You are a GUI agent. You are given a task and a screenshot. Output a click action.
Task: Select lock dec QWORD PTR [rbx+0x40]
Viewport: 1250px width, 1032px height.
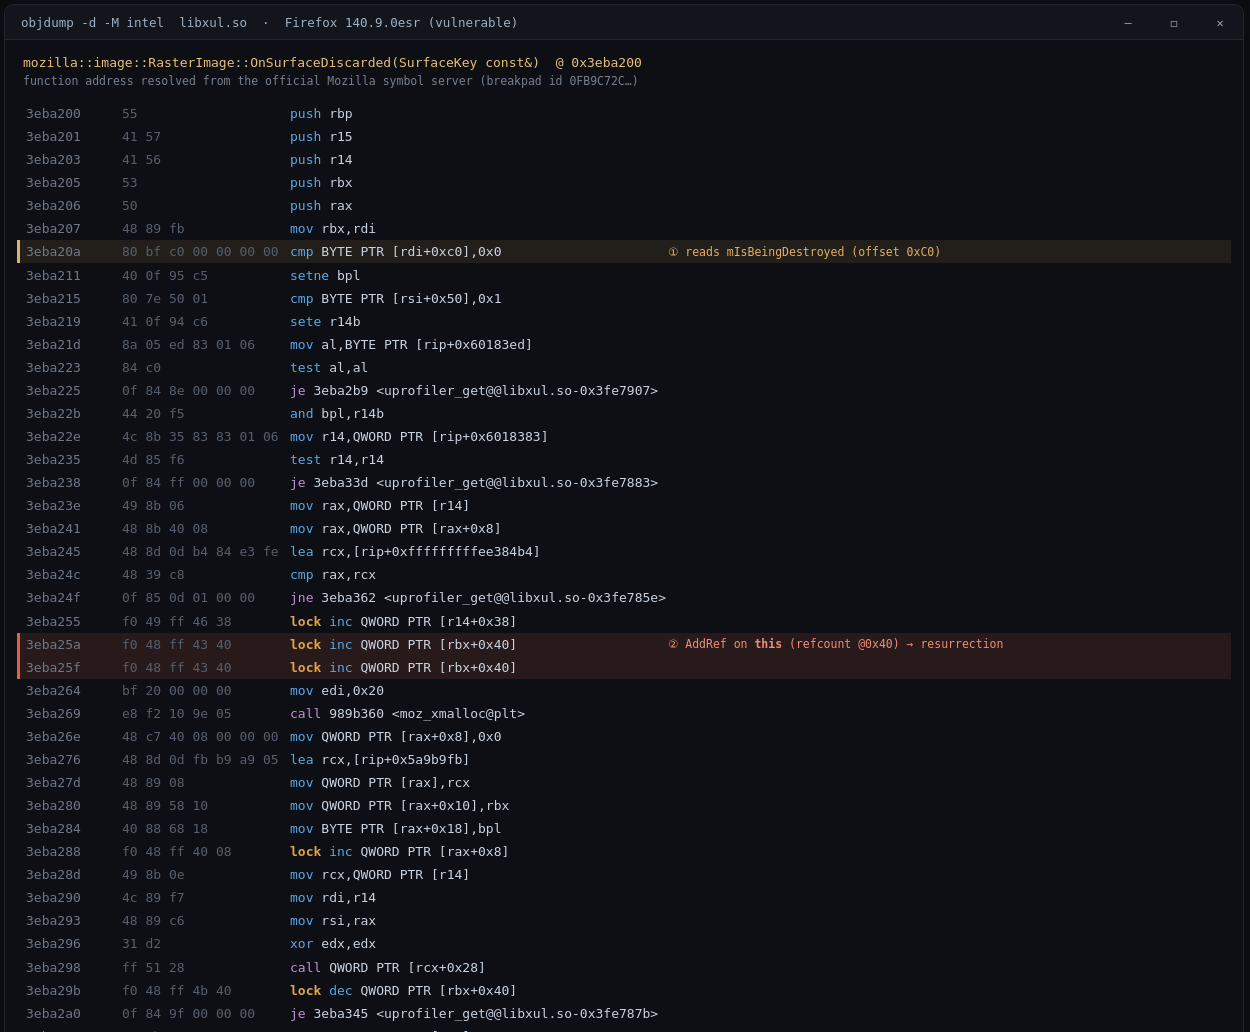(403, 990)
